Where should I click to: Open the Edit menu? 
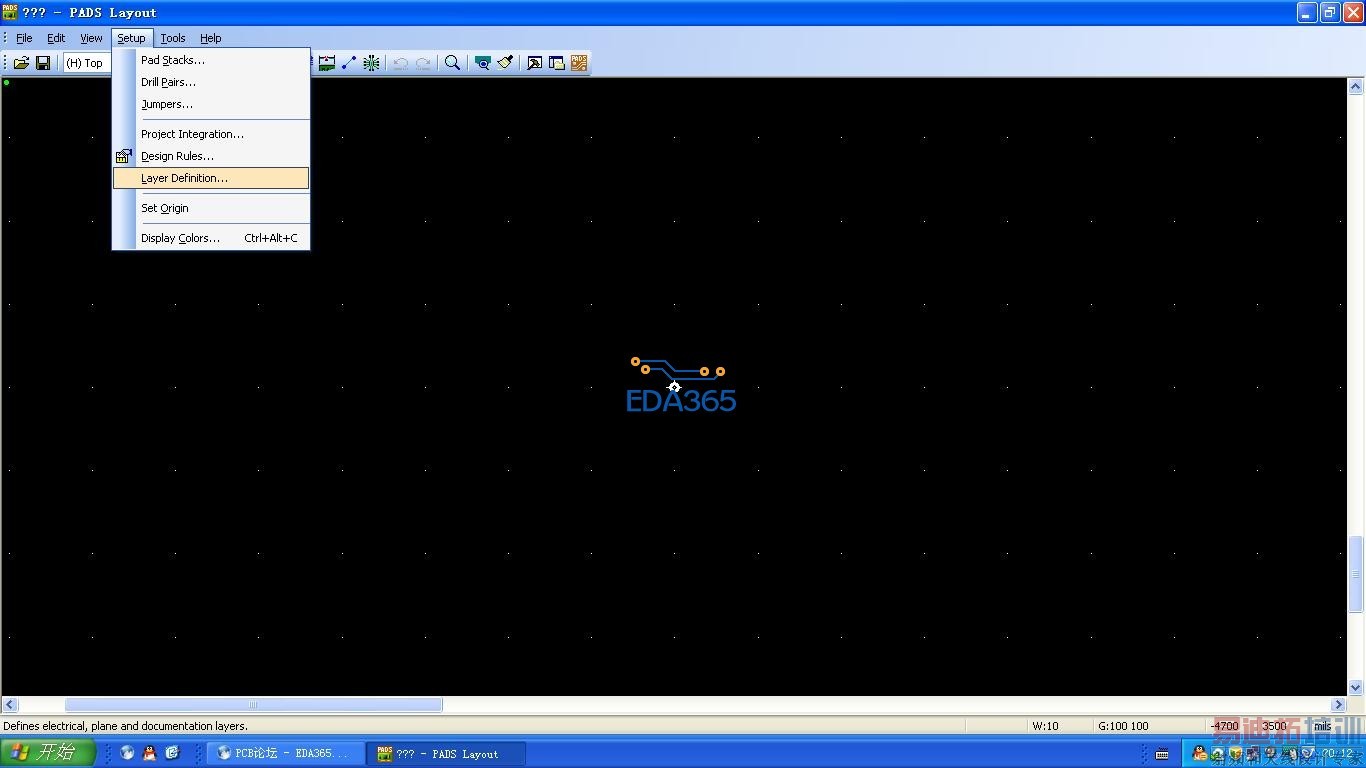[56, 38]
